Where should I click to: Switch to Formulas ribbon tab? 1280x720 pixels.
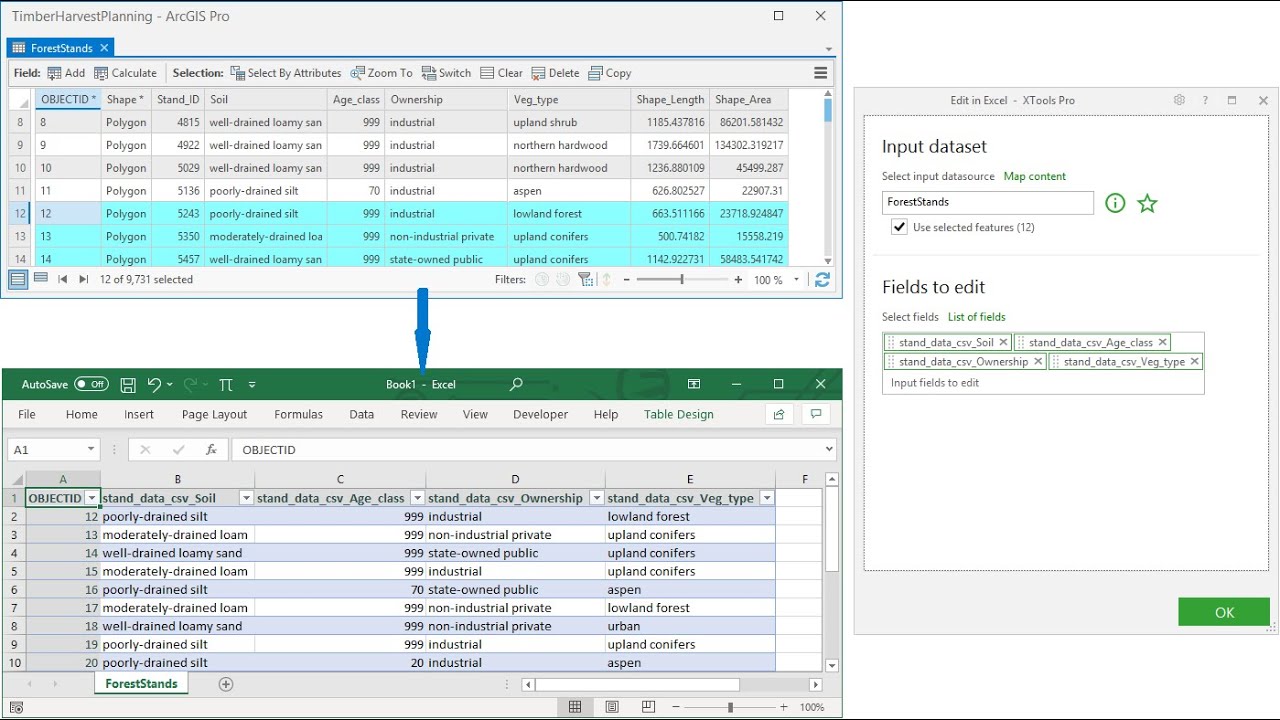[298, 414]
